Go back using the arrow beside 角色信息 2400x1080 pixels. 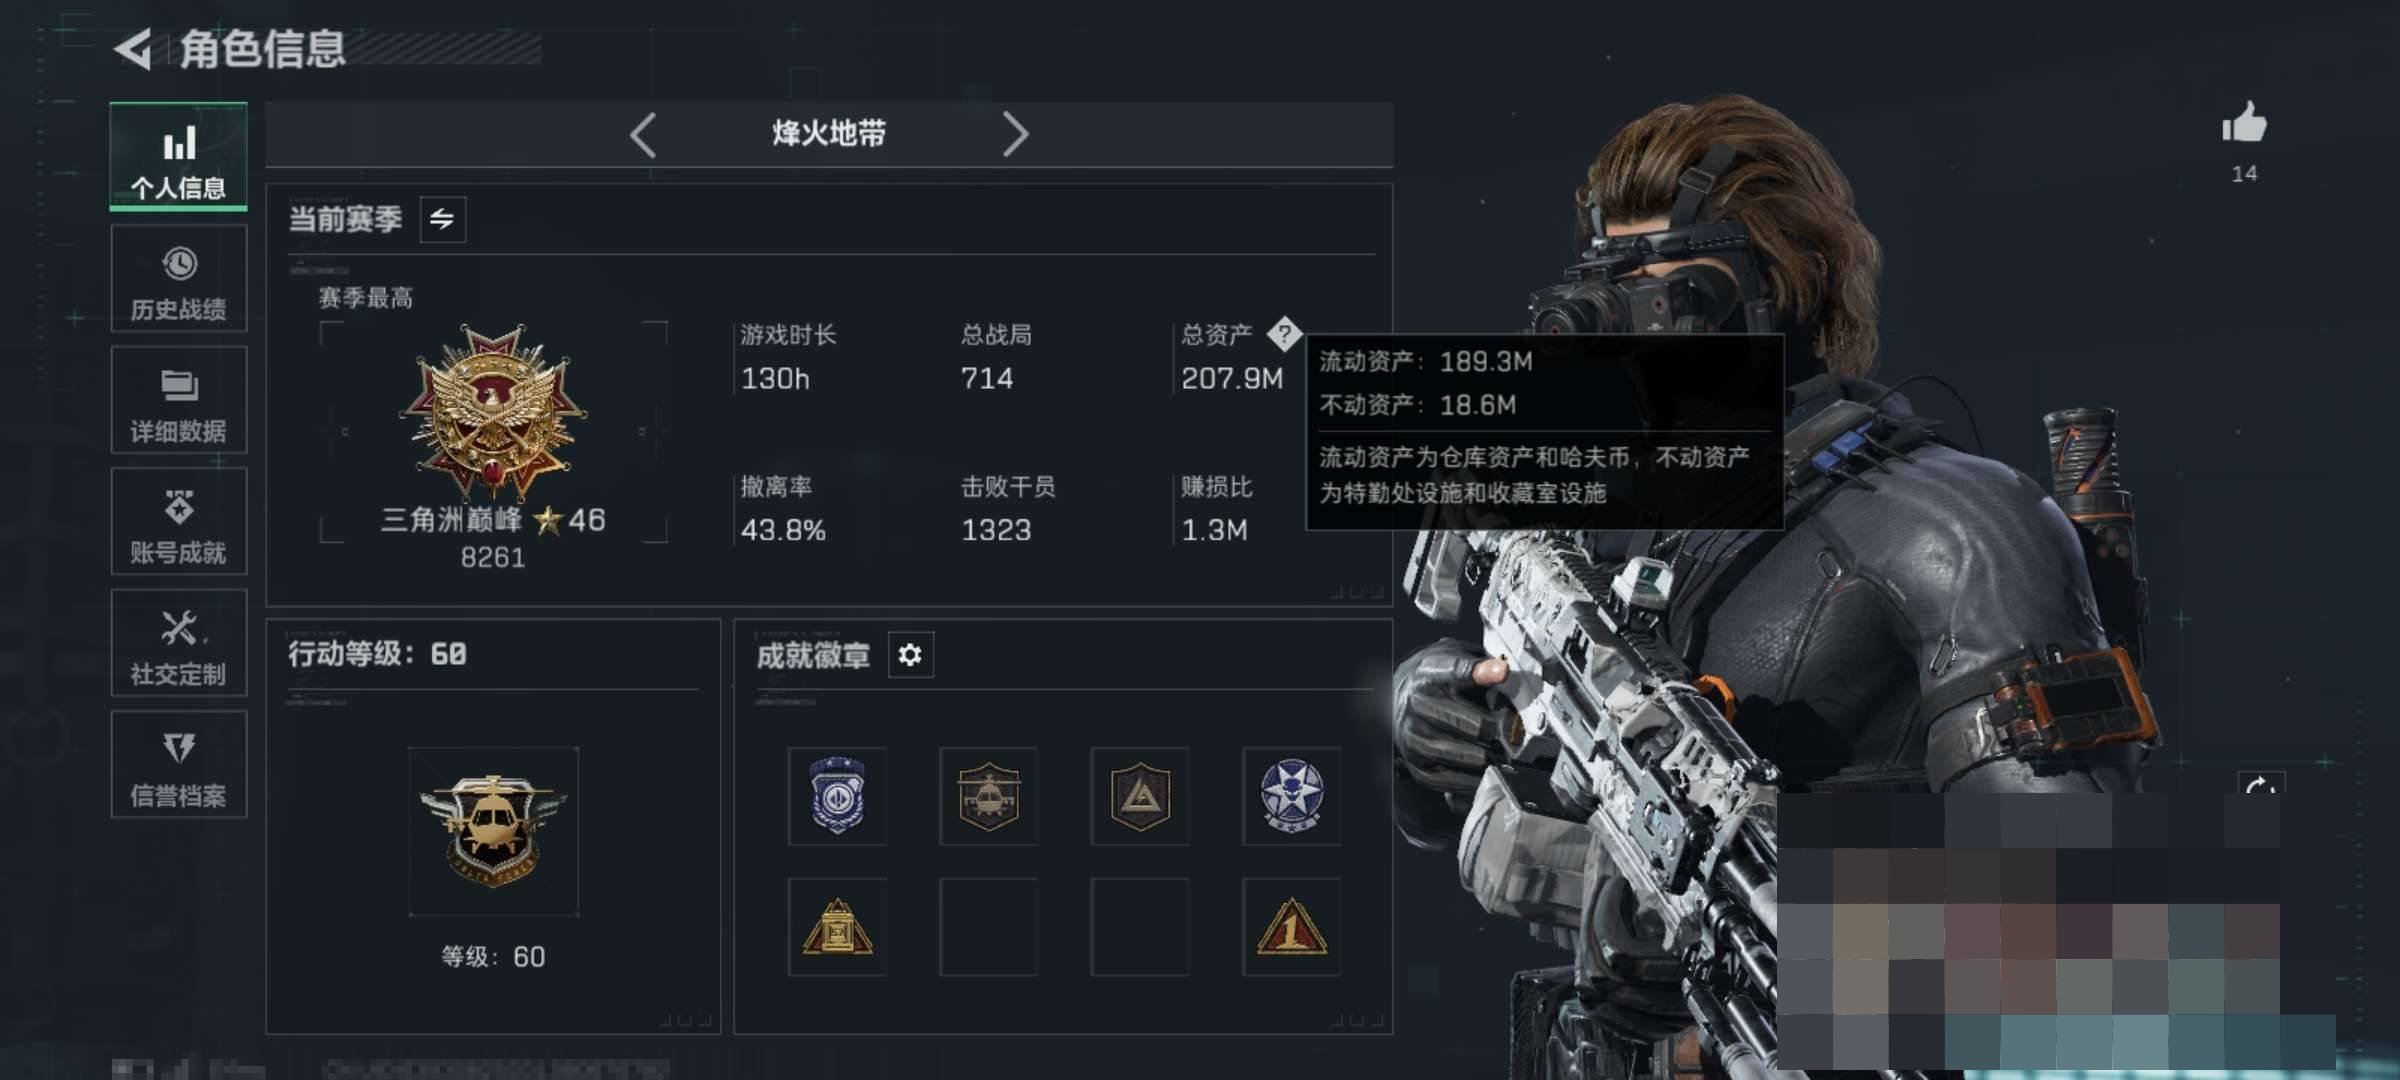coord(133,49)
